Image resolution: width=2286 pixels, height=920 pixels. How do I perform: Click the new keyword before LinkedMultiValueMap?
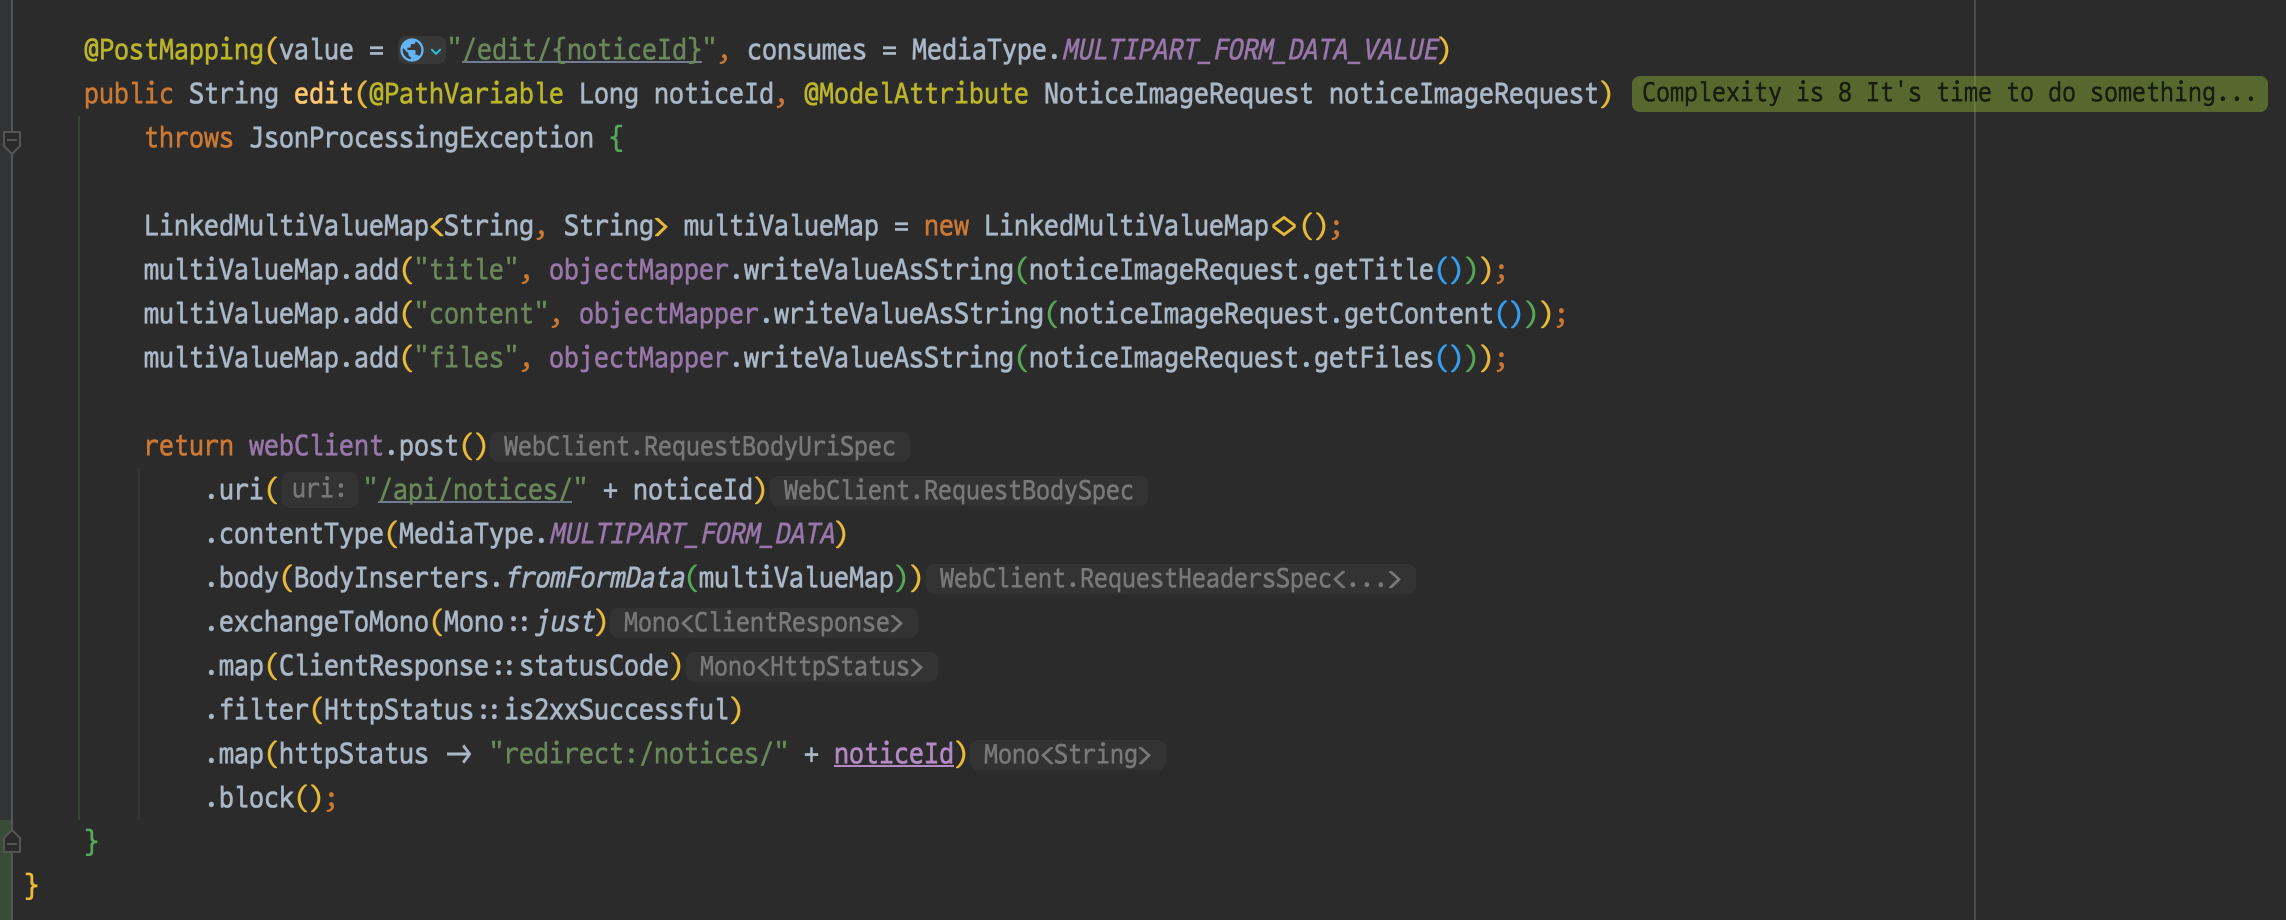[x=946, y=226]
